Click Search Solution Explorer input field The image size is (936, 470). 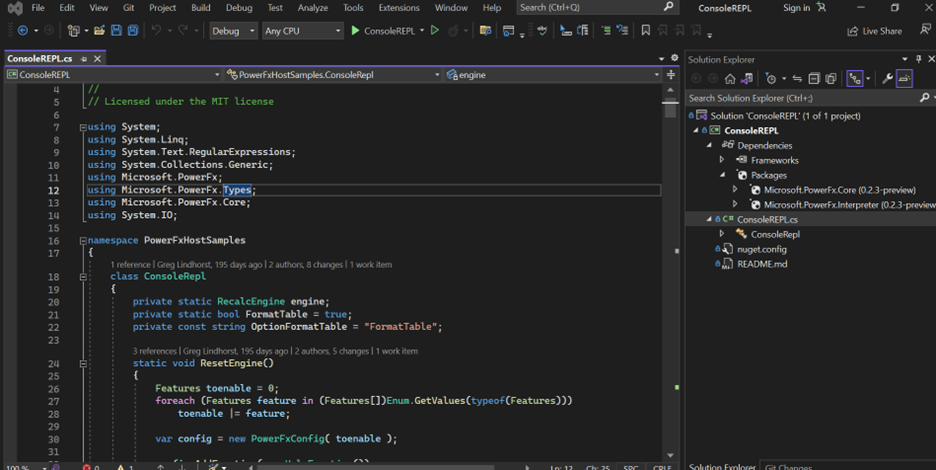(x=801, y=98)
